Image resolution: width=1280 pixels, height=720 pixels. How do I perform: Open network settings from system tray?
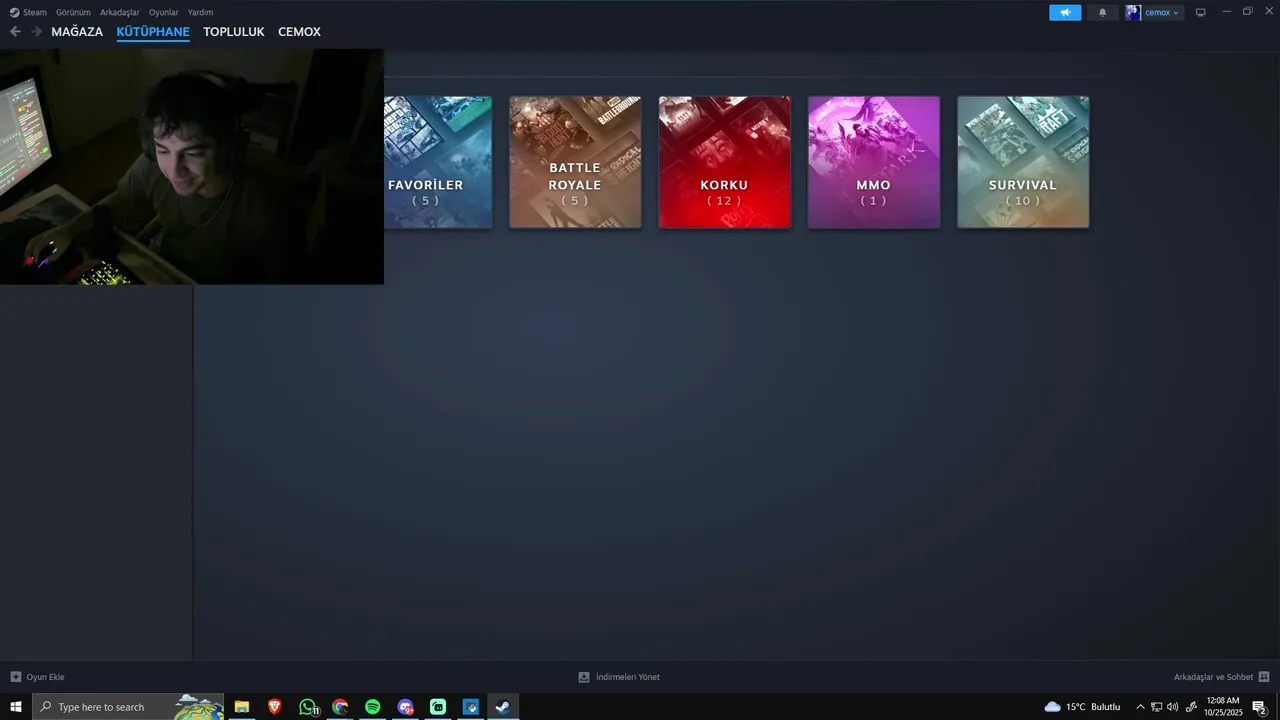[x=1156, y=707]
